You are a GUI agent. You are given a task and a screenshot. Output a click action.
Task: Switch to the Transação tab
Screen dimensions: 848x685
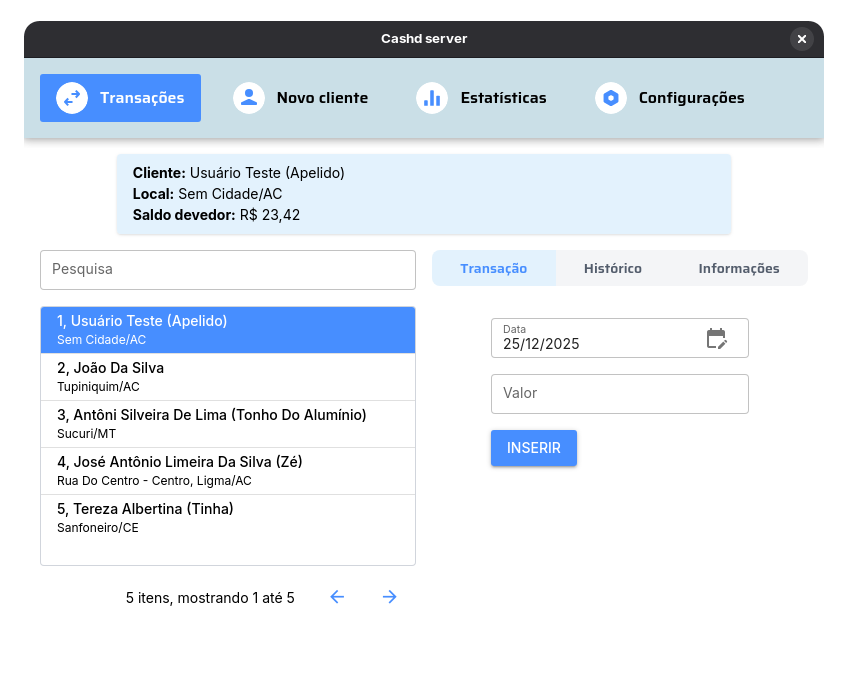pos(494,268)
